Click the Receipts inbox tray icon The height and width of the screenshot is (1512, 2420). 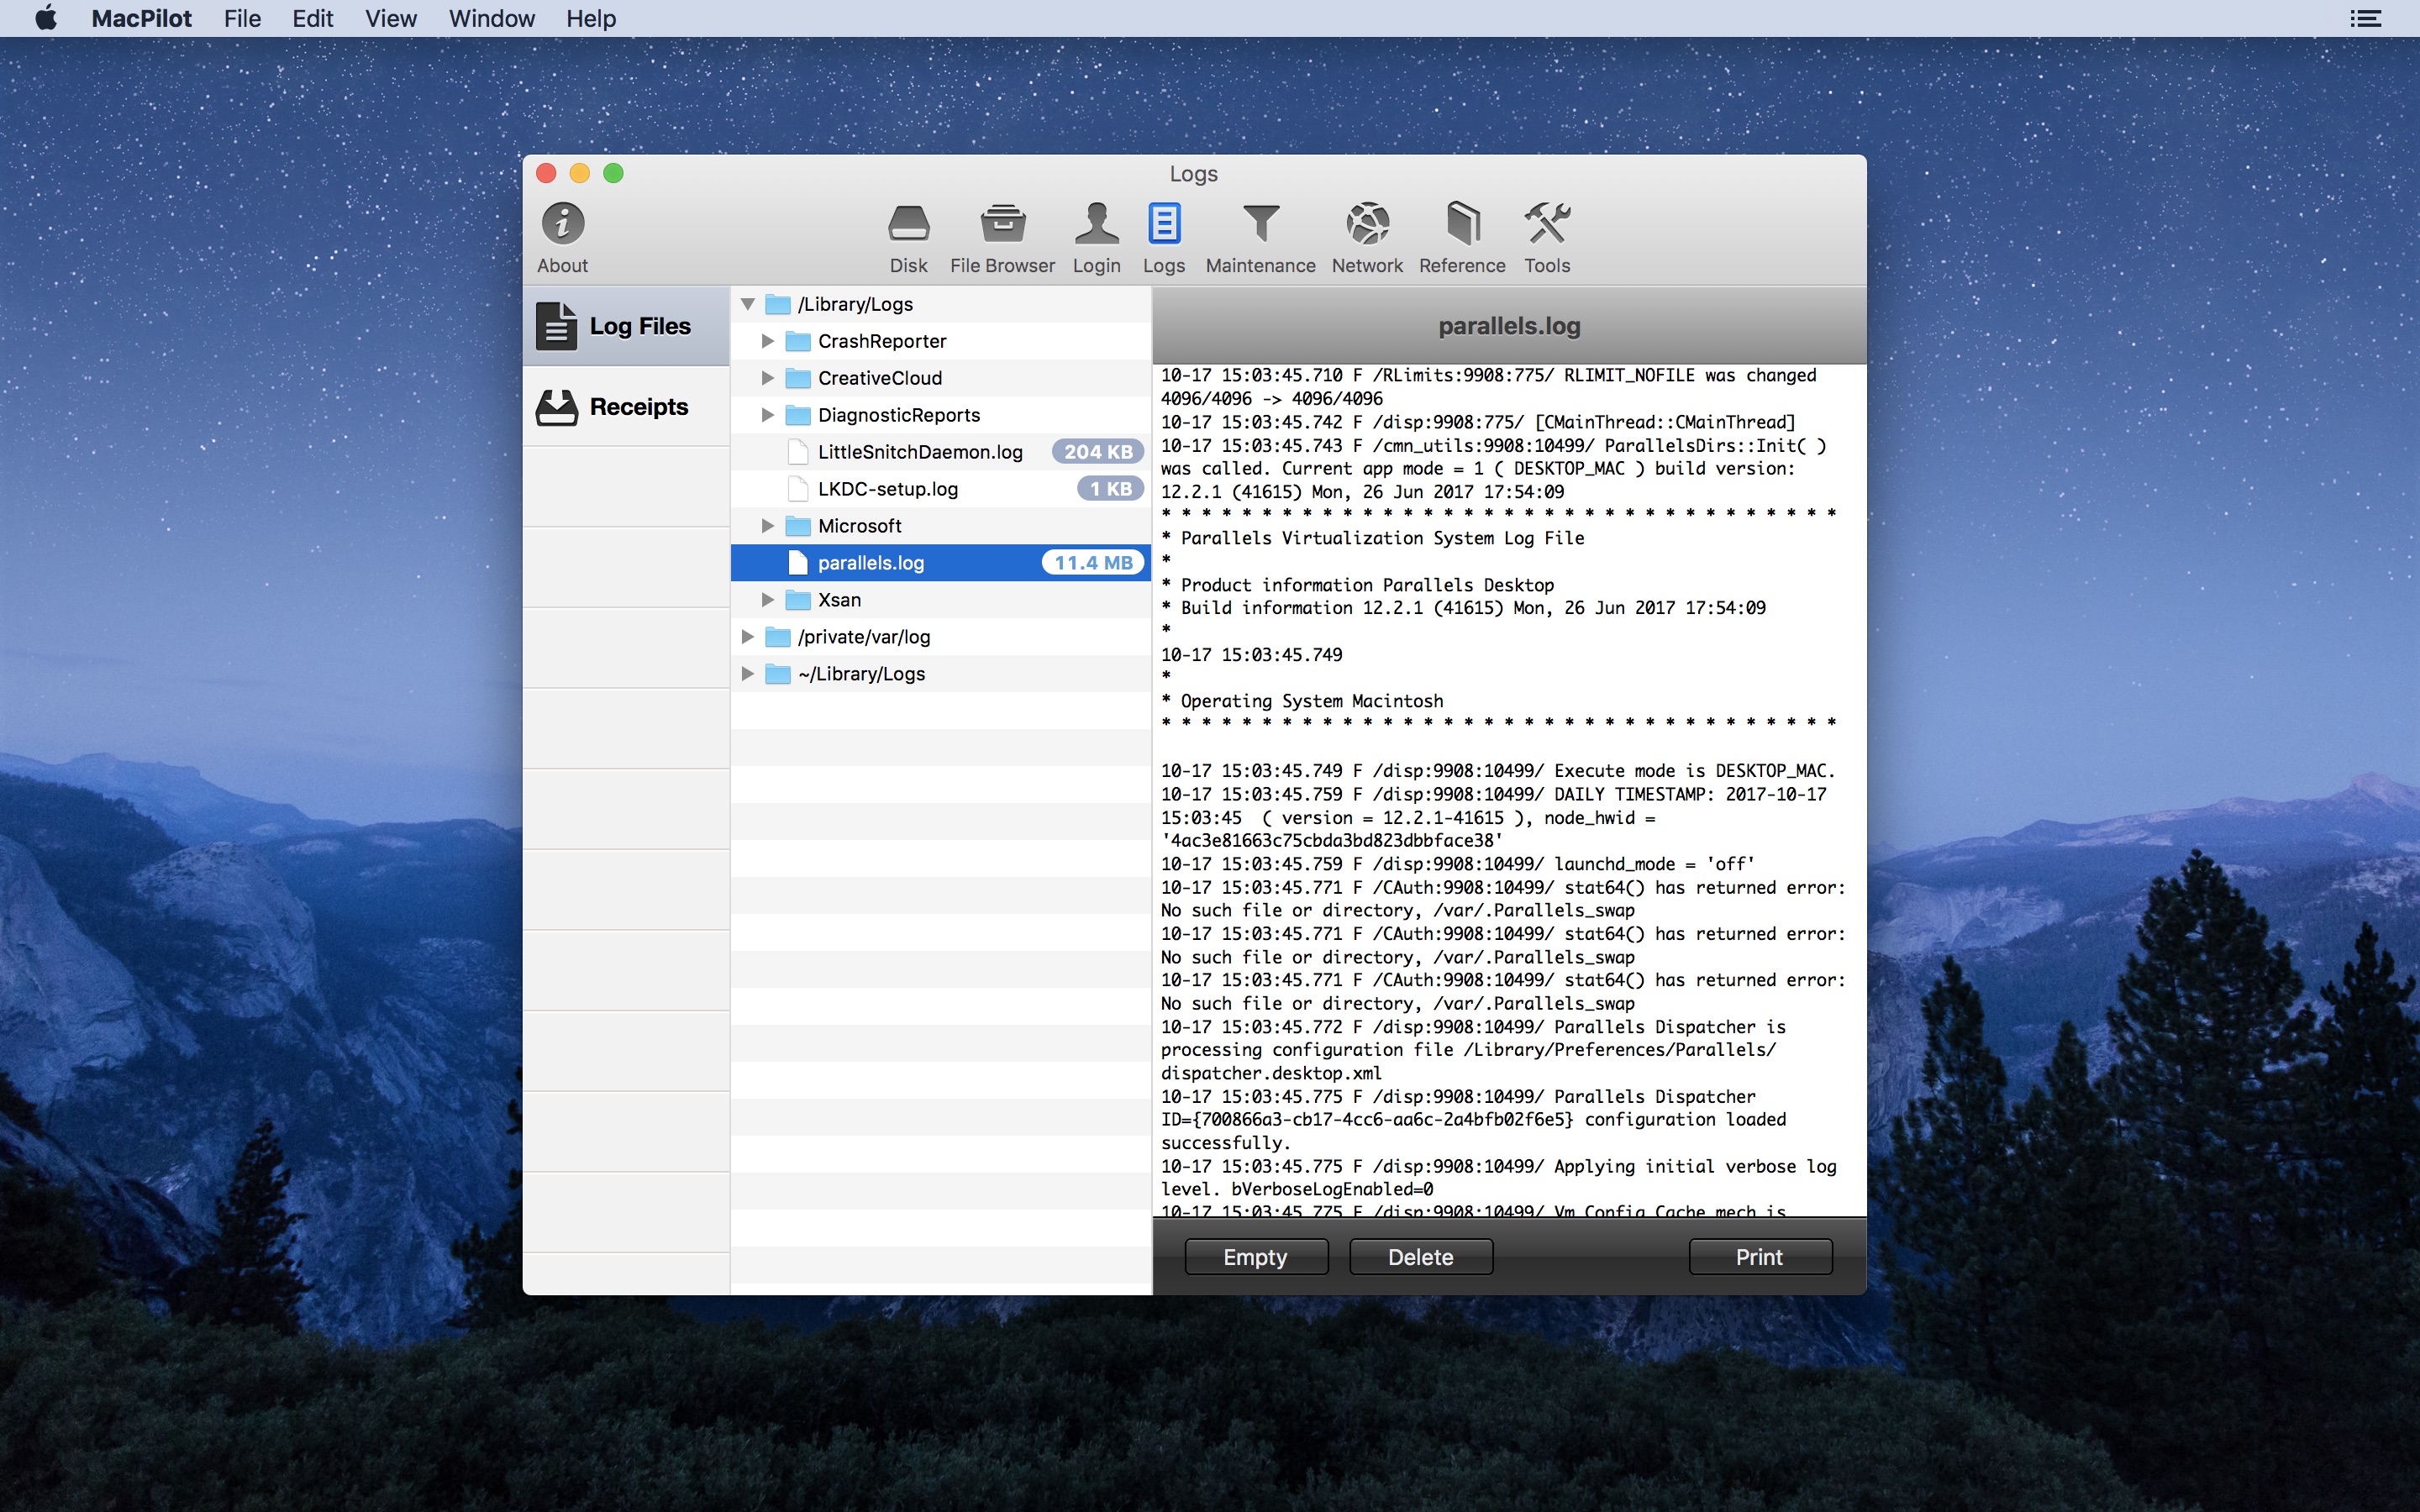tap(557, 407)
